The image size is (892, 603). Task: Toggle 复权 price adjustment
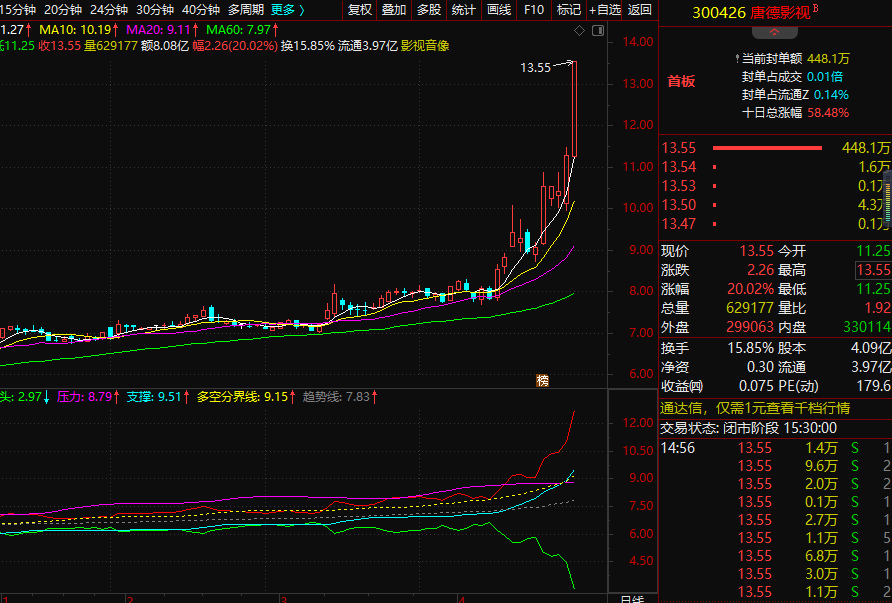click(360, 10)
